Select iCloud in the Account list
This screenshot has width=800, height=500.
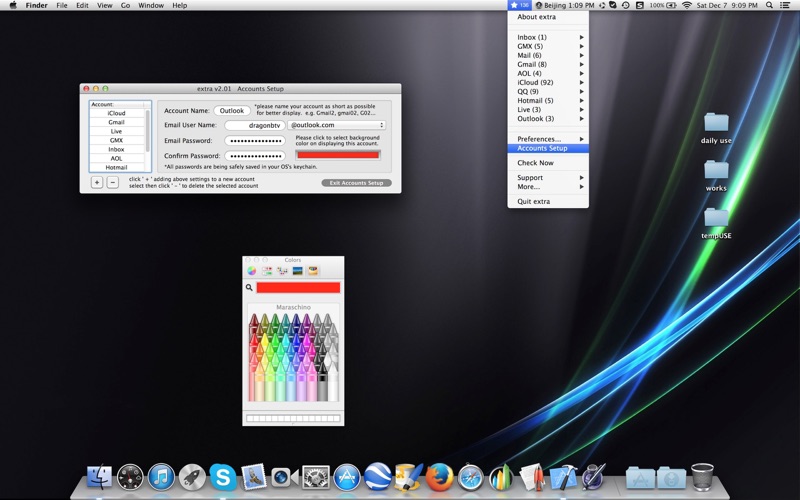117,113
